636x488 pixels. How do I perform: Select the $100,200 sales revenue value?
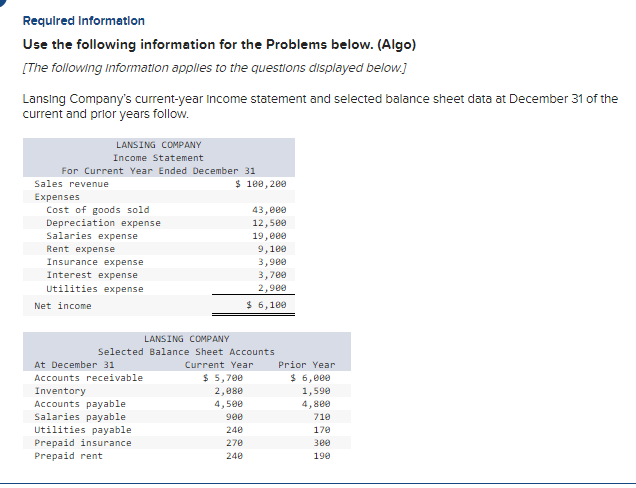(x=261, y=184)
